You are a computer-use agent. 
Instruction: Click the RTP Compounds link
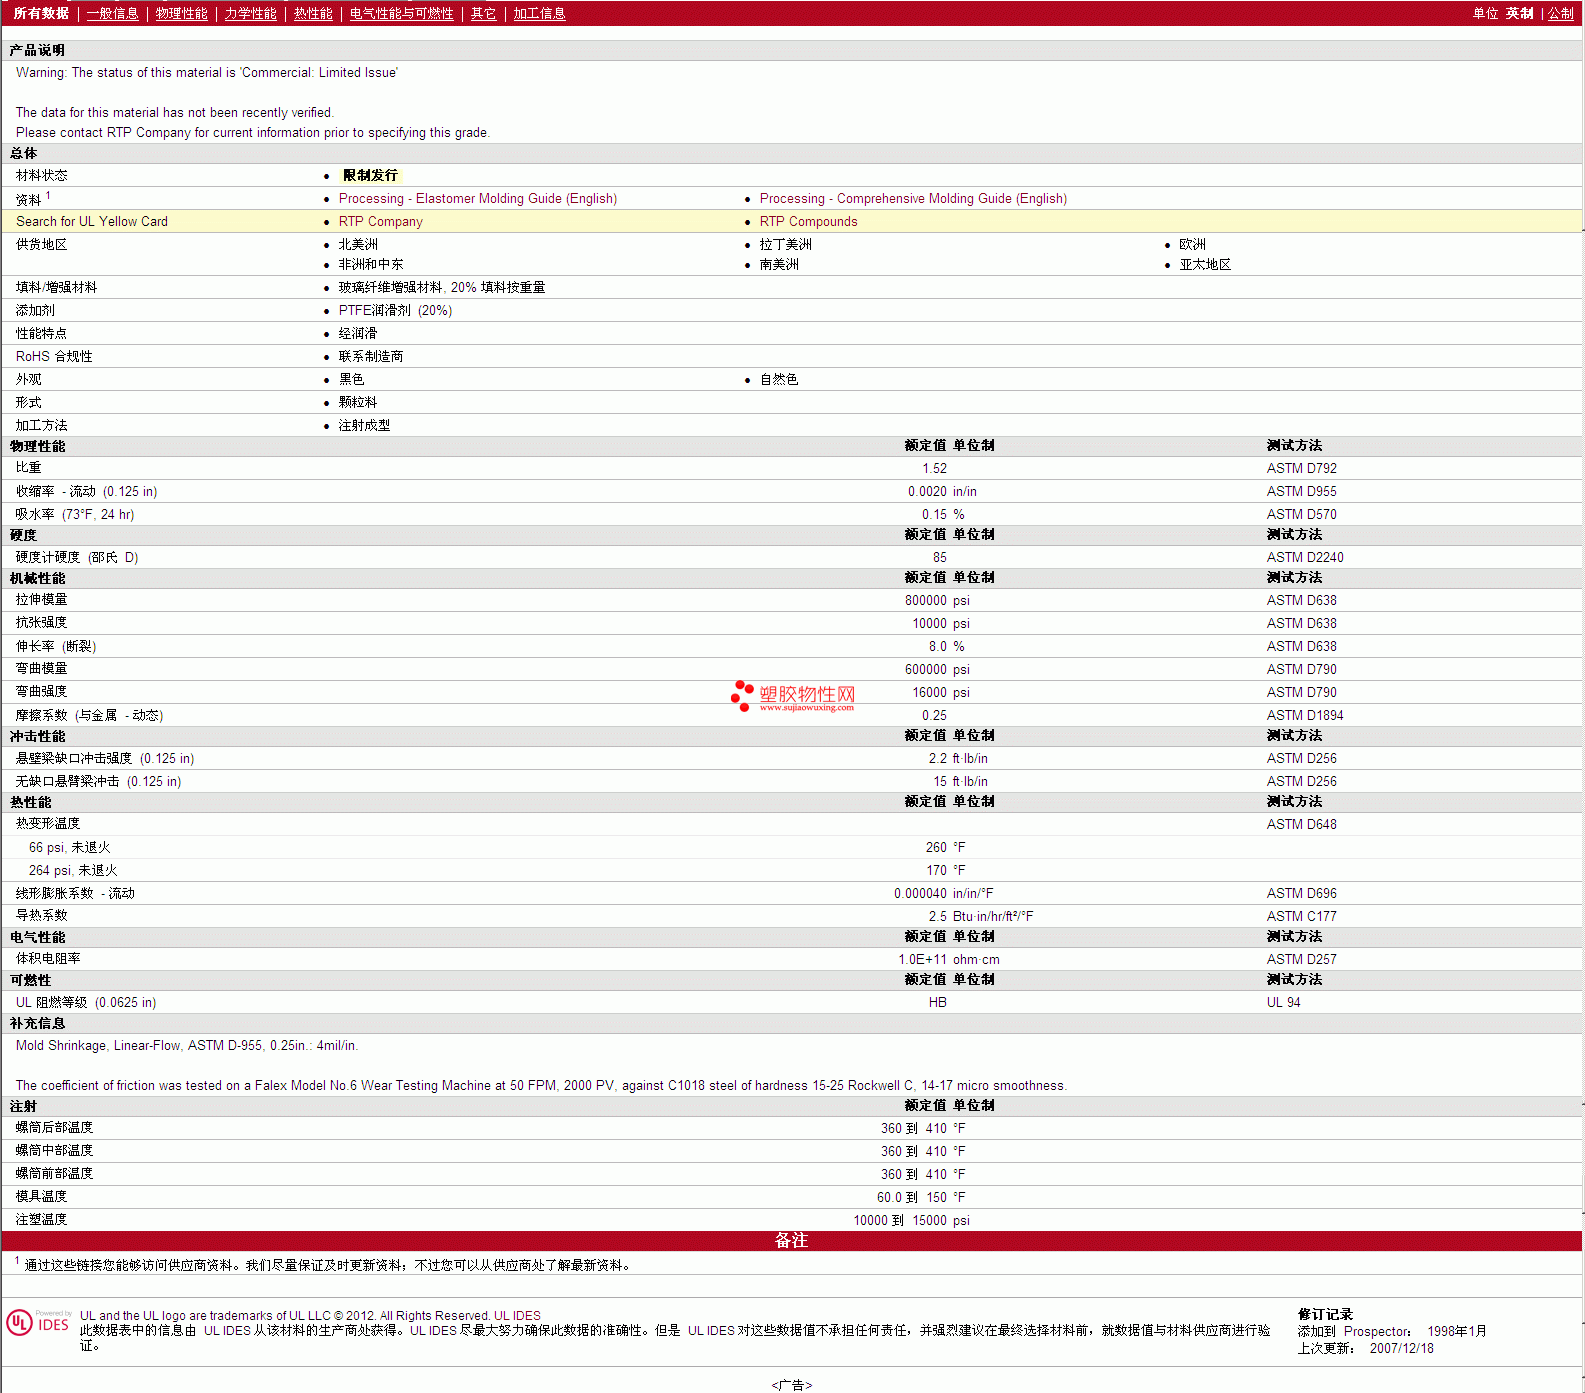(x=808, y=222)
